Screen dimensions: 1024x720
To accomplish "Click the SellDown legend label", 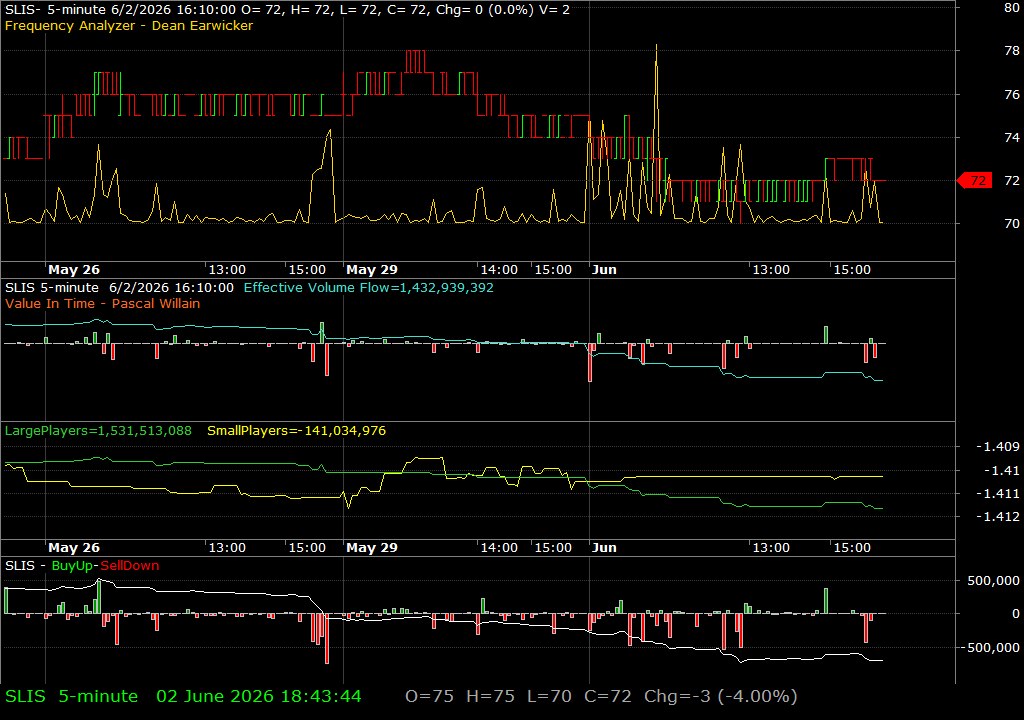I will (x=129, y=566).
